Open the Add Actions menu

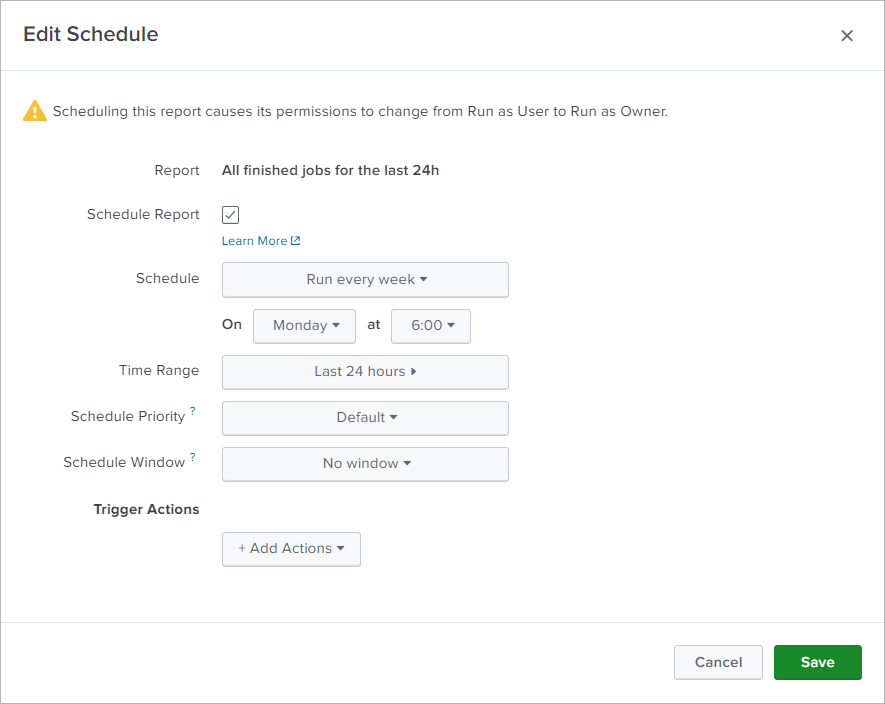pyautogui.click(x=291, y=549)
